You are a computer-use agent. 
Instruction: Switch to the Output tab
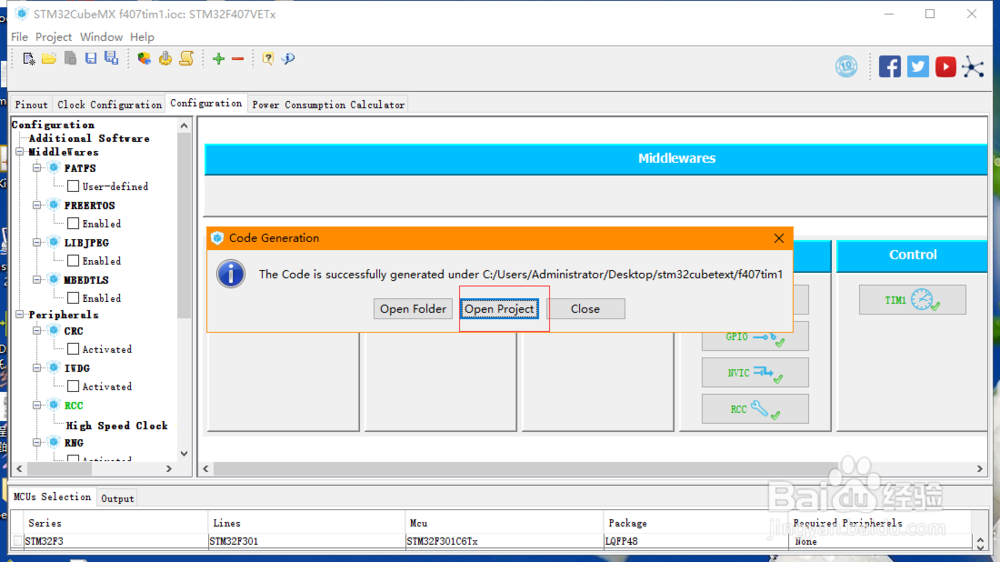(117, 498)
